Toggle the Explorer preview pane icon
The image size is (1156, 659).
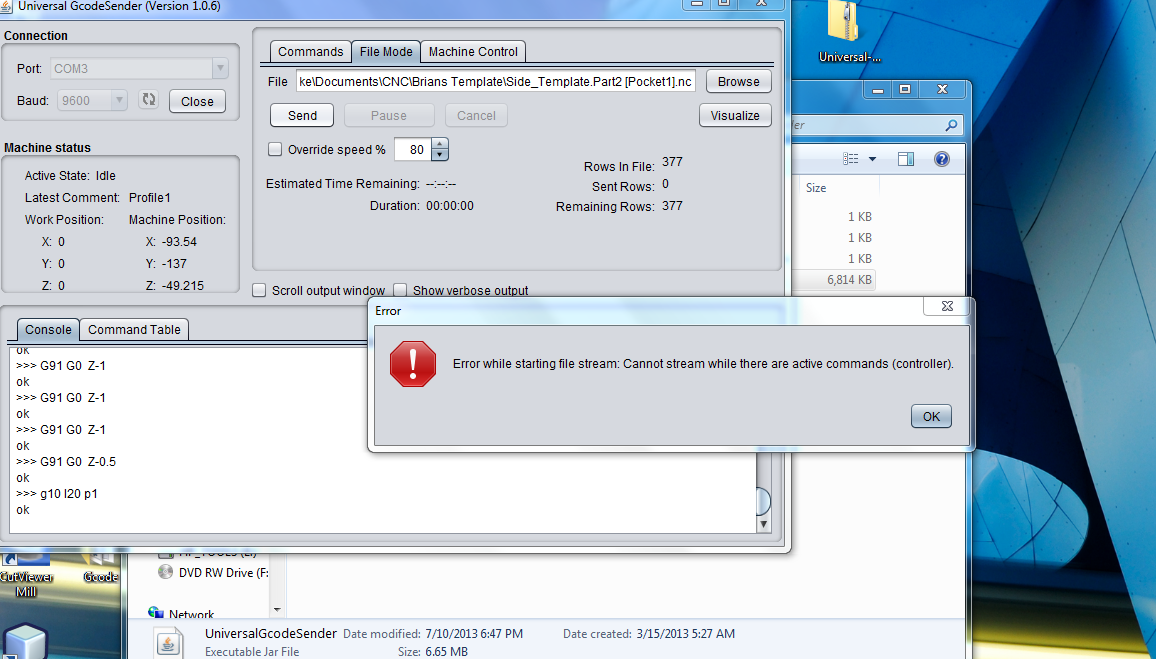coord(906,159)
